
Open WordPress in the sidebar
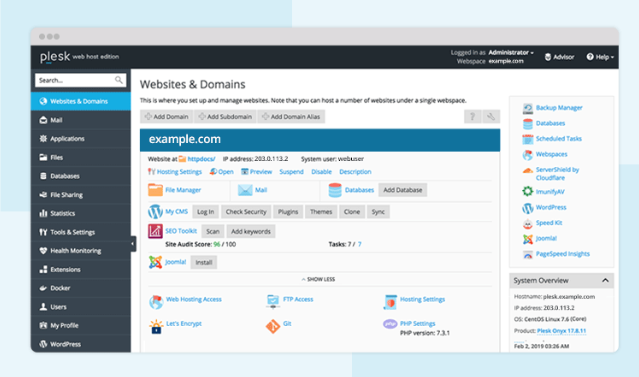81,344
